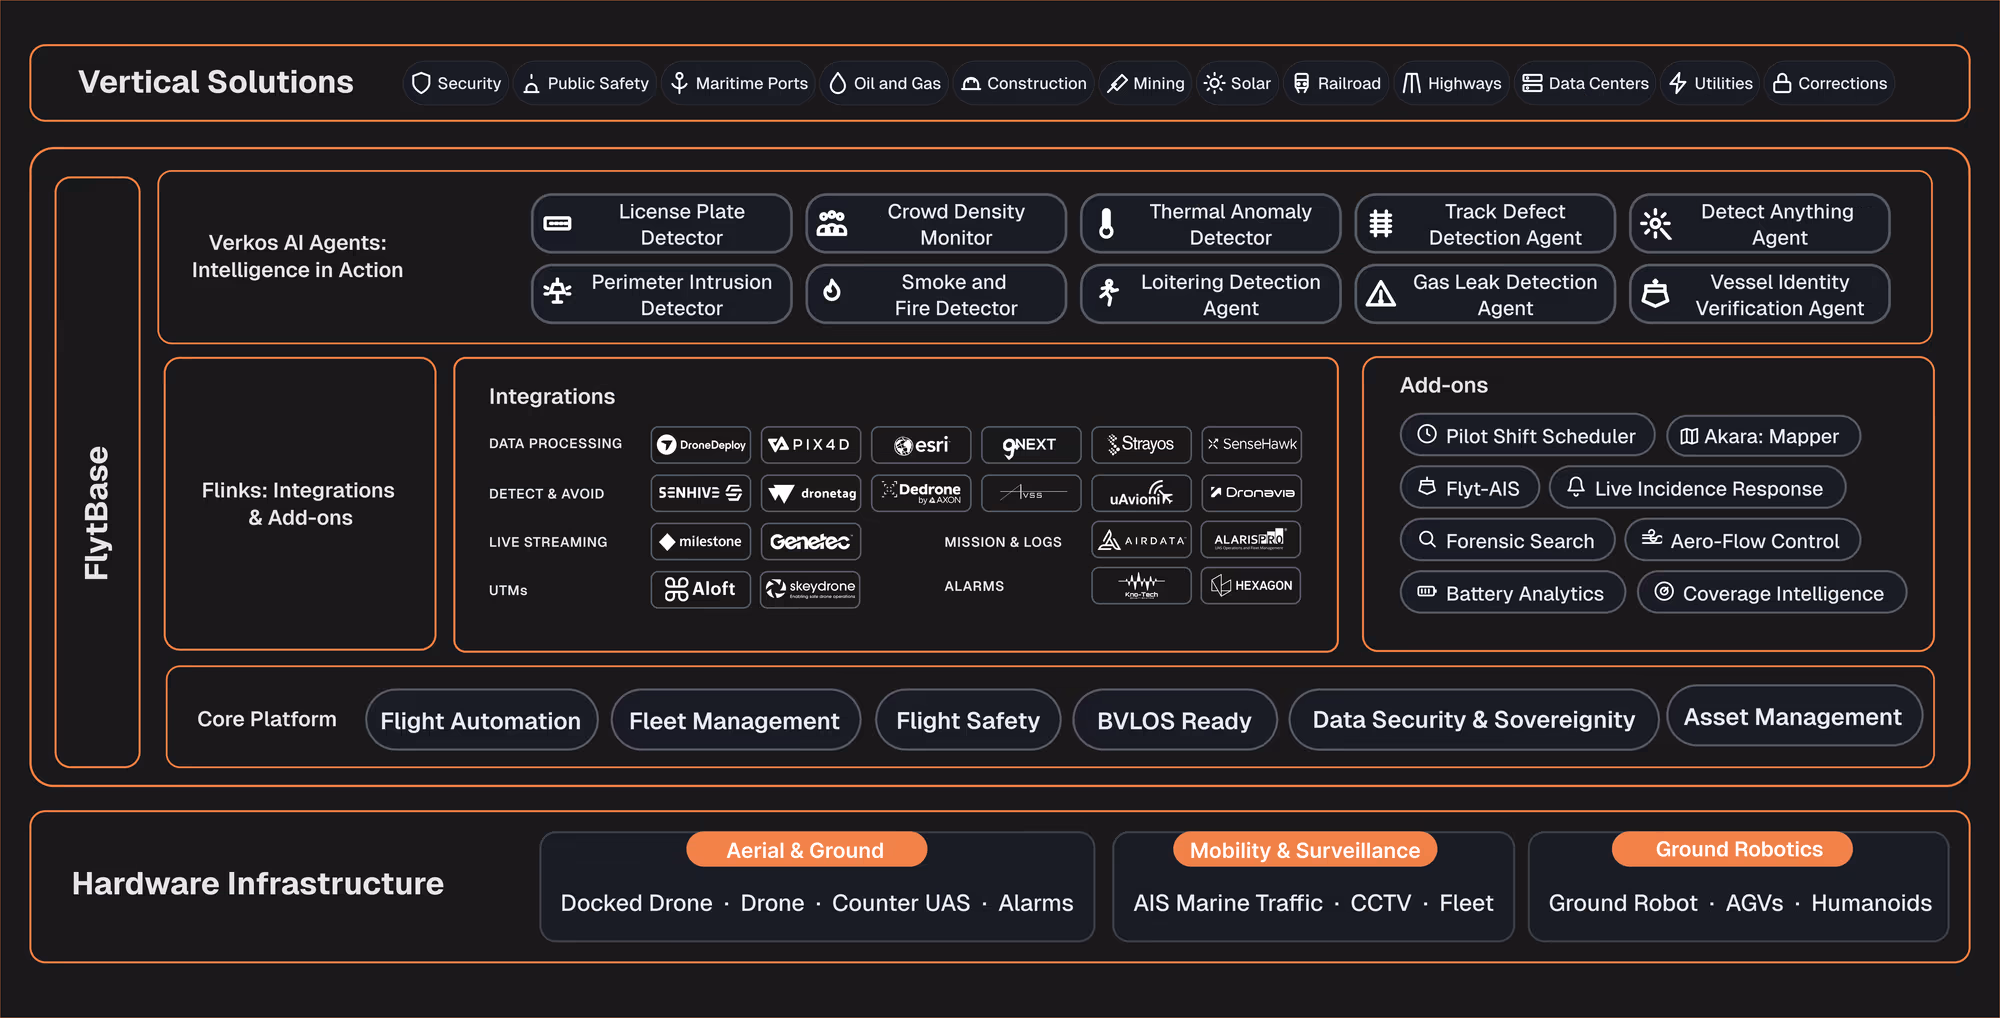Click the flame icon in Smoke and Fire Detector
Viewport: 2000px width, 1018px height.
coord(832,291)
